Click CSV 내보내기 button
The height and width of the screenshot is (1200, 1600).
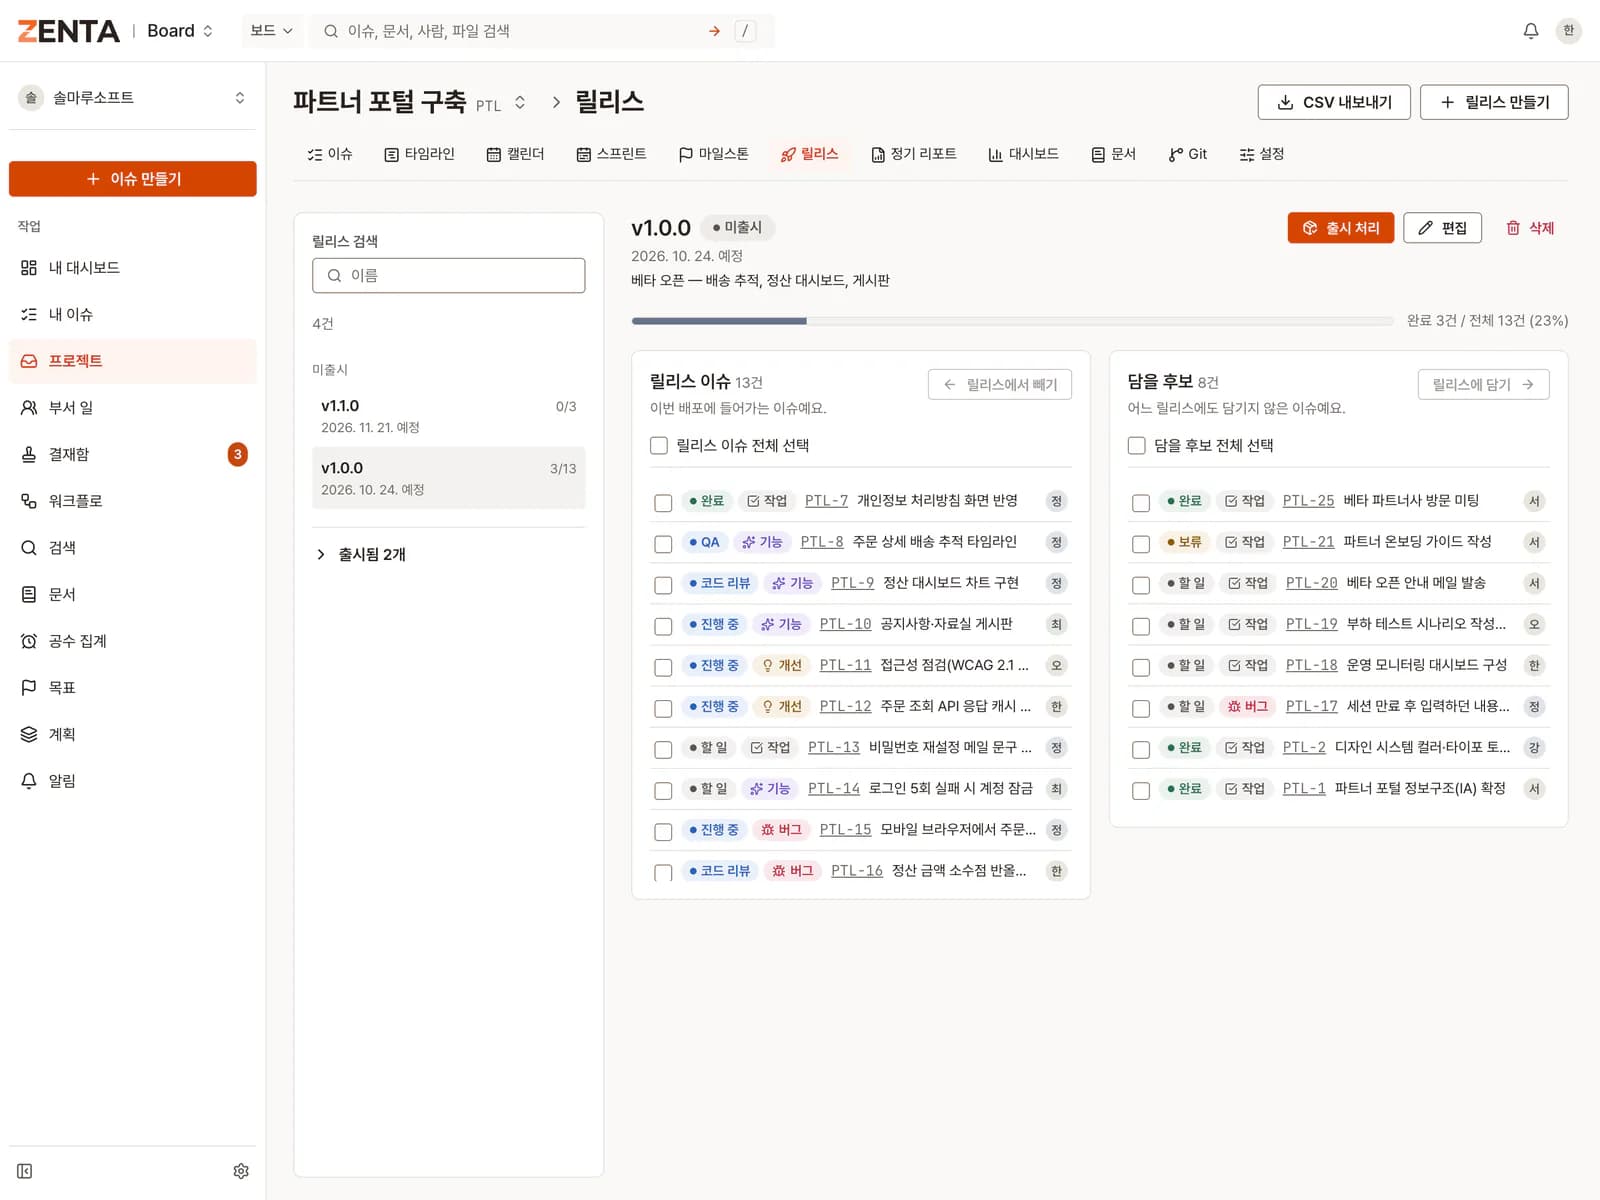(1334, 102)
